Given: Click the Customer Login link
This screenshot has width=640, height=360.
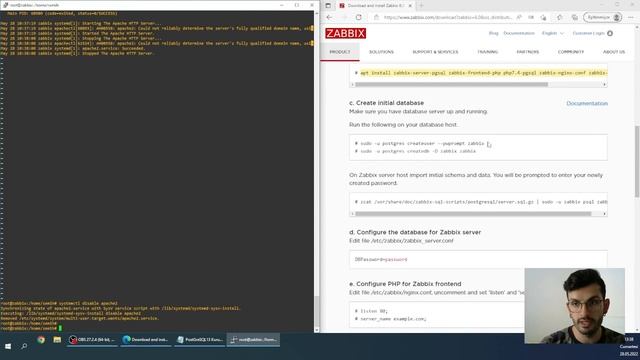Looking at the screenshot, I should (592, 33).
